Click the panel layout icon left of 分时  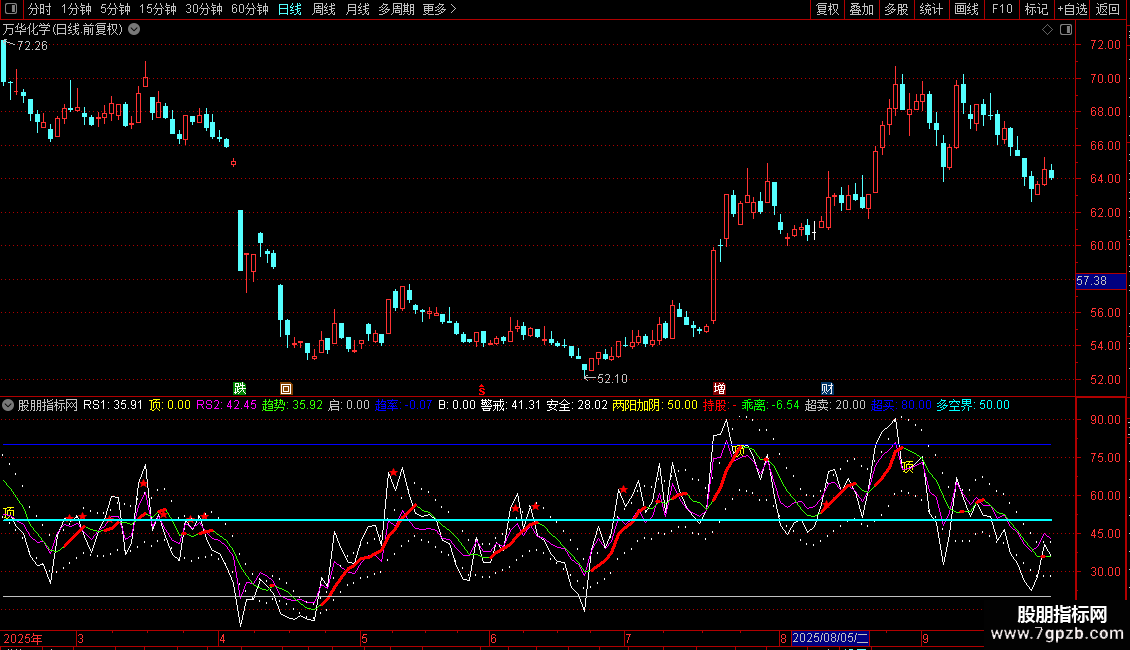(x=11, y=9)
